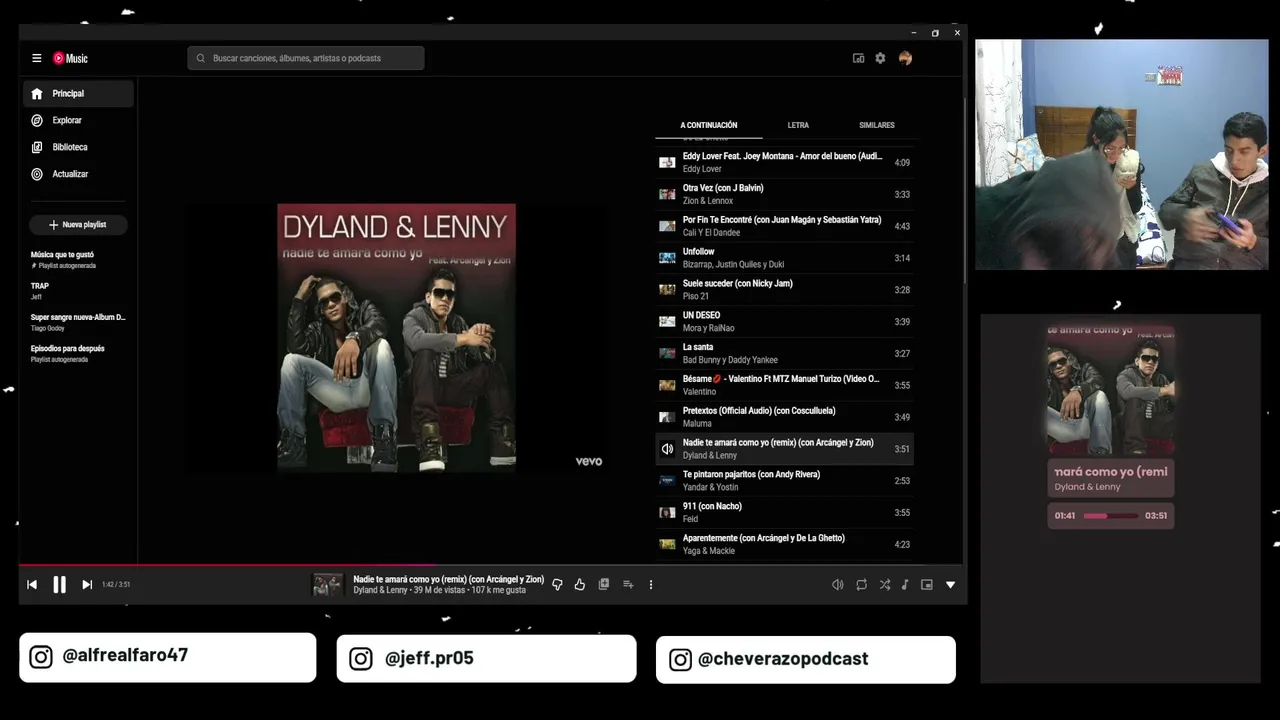Open the miniplayer picture-in-picture
1280x720 pixels.
[927, 585]
